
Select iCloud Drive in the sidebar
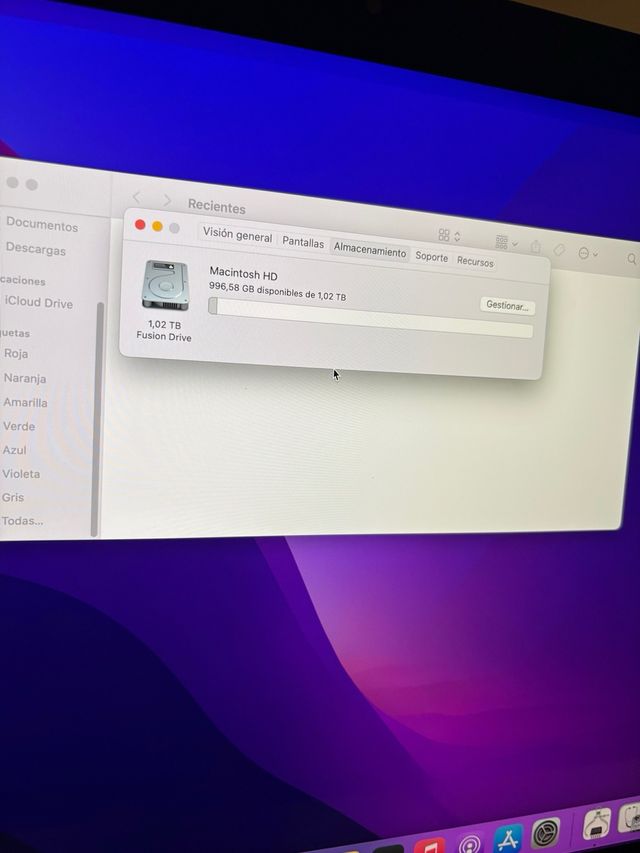[x=38, y=302]
